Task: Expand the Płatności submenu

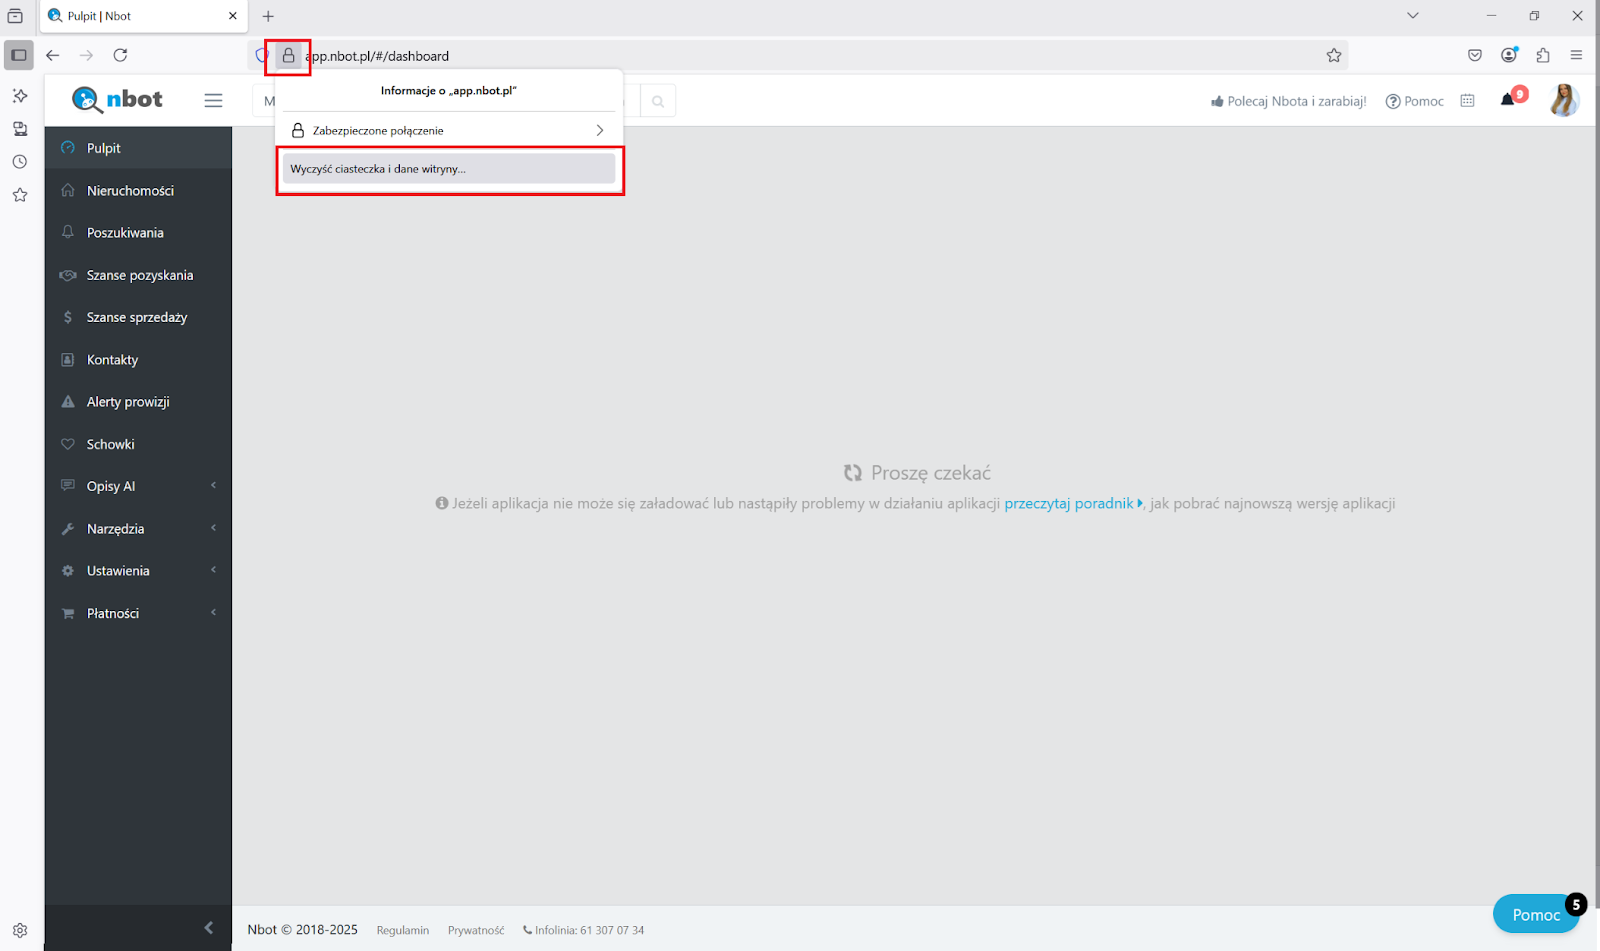Action: pyautogui.click(x=138, y=613)
